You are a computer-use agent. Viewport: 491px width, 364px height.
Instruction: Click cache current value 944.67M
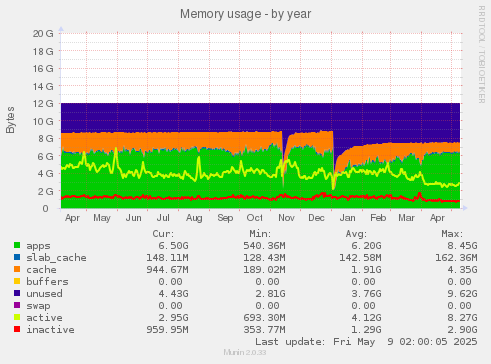point(167,270)
